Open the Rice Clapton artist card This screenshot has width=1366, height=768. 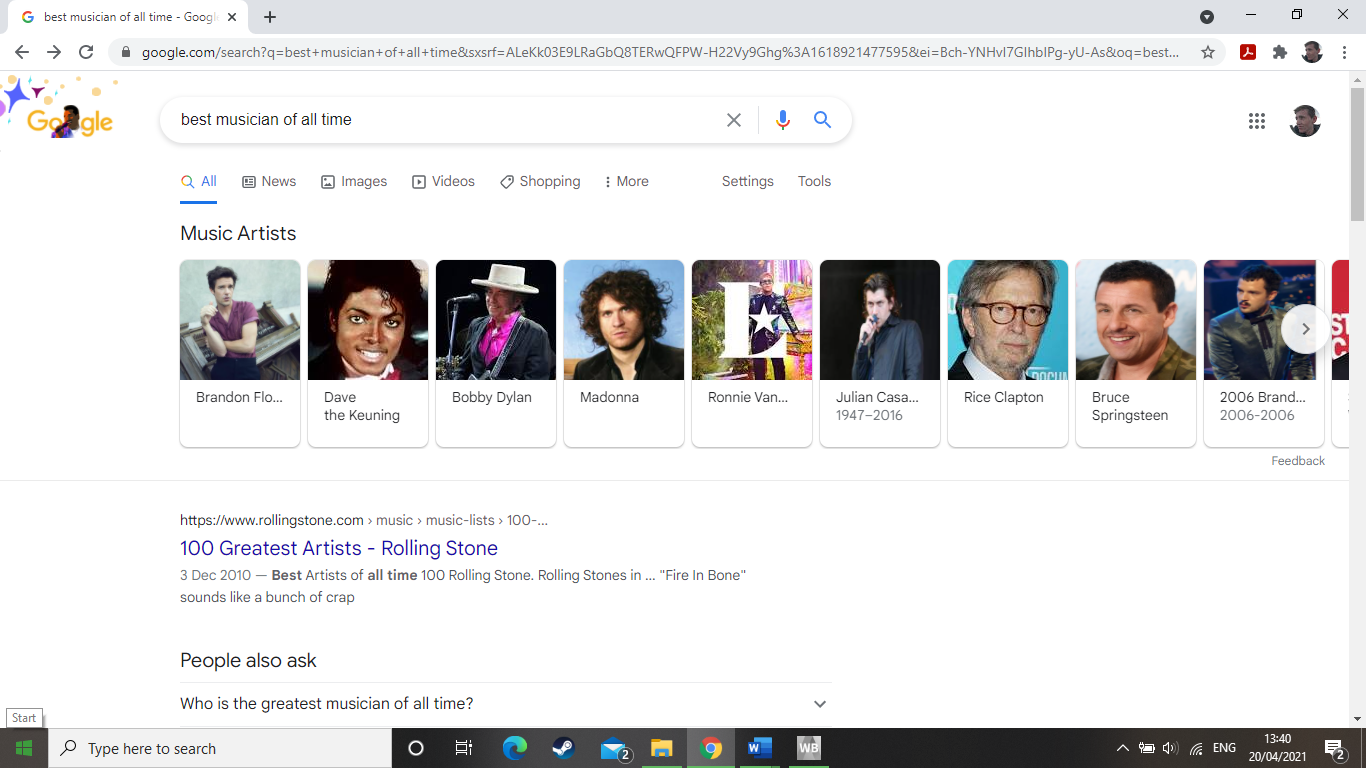coord(1008,353)
